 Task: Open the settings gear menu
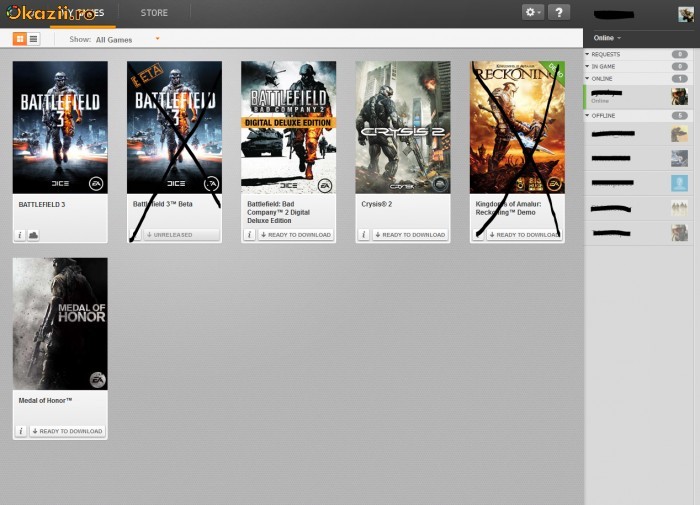533,13
